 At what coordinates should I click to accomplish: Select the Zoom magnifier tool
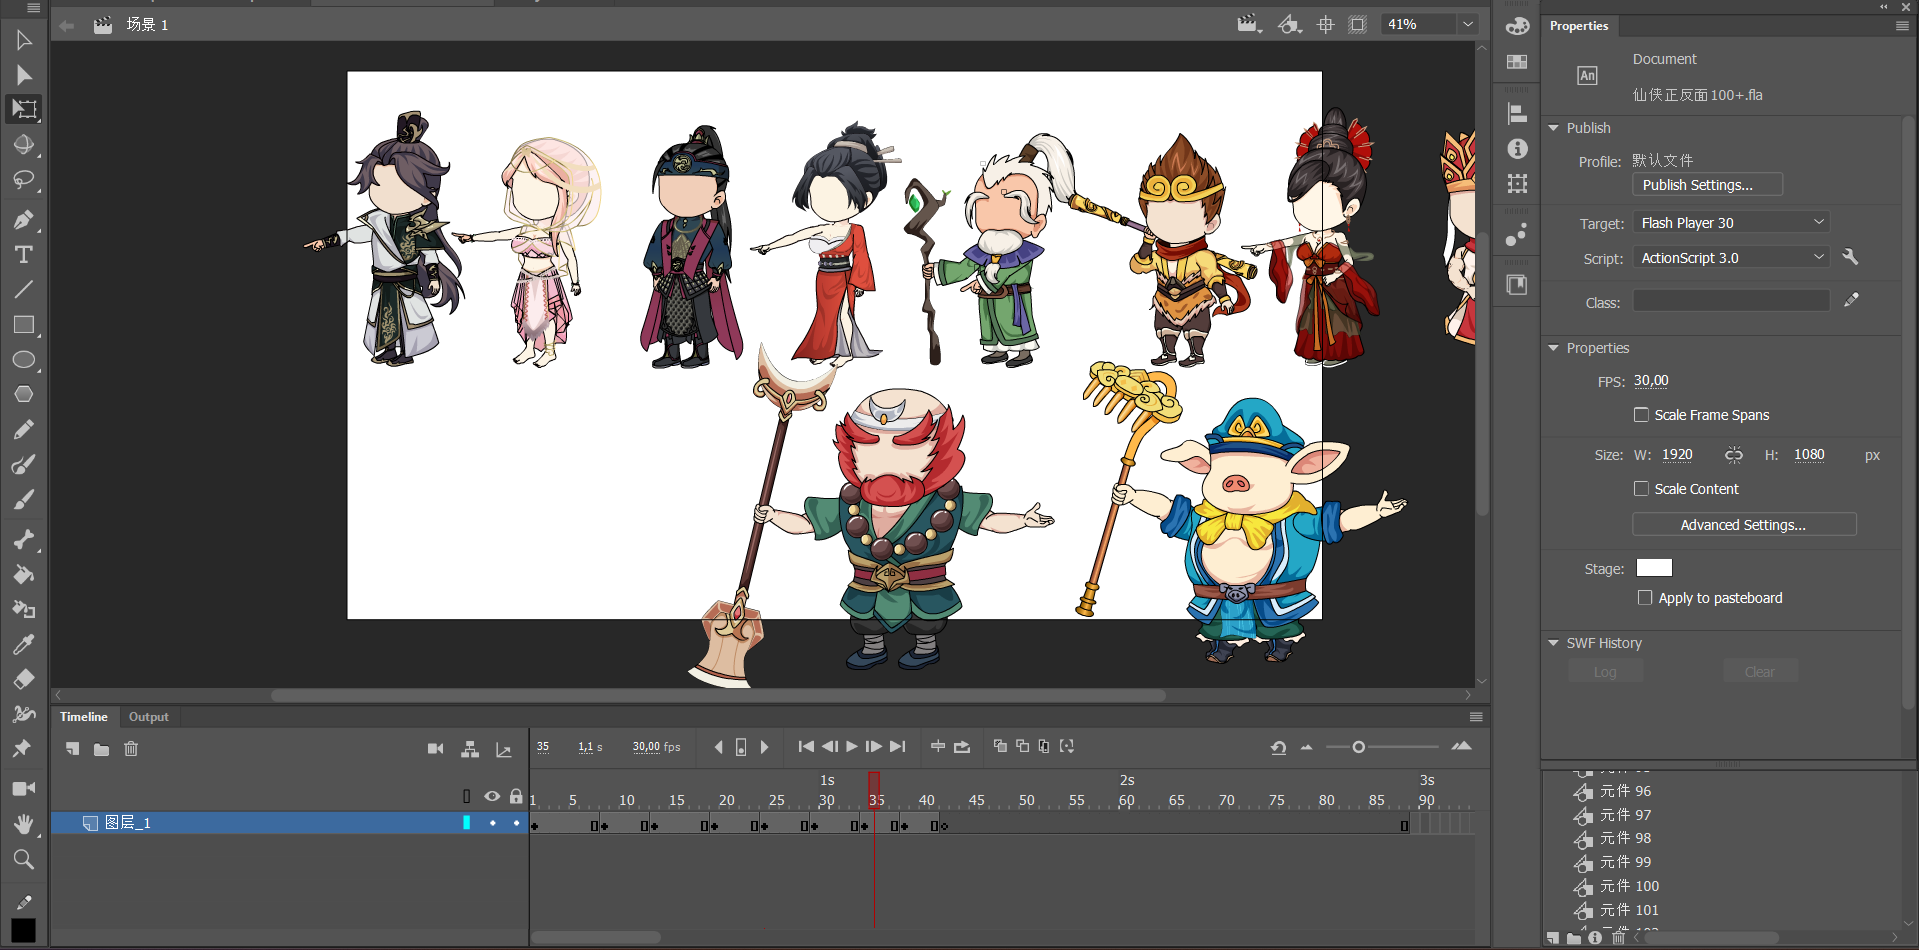pyautogui.click(x=23, y=859)
